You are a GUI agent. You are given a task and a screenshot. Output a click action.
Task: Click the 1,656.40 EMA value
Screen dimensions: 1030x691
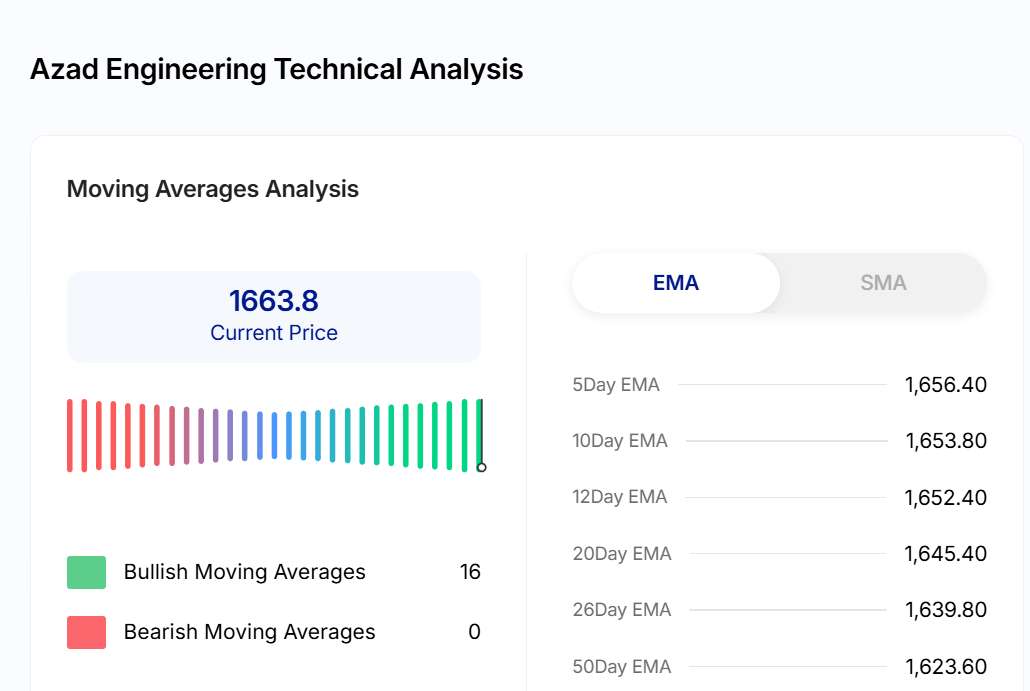tap(945, 385)
